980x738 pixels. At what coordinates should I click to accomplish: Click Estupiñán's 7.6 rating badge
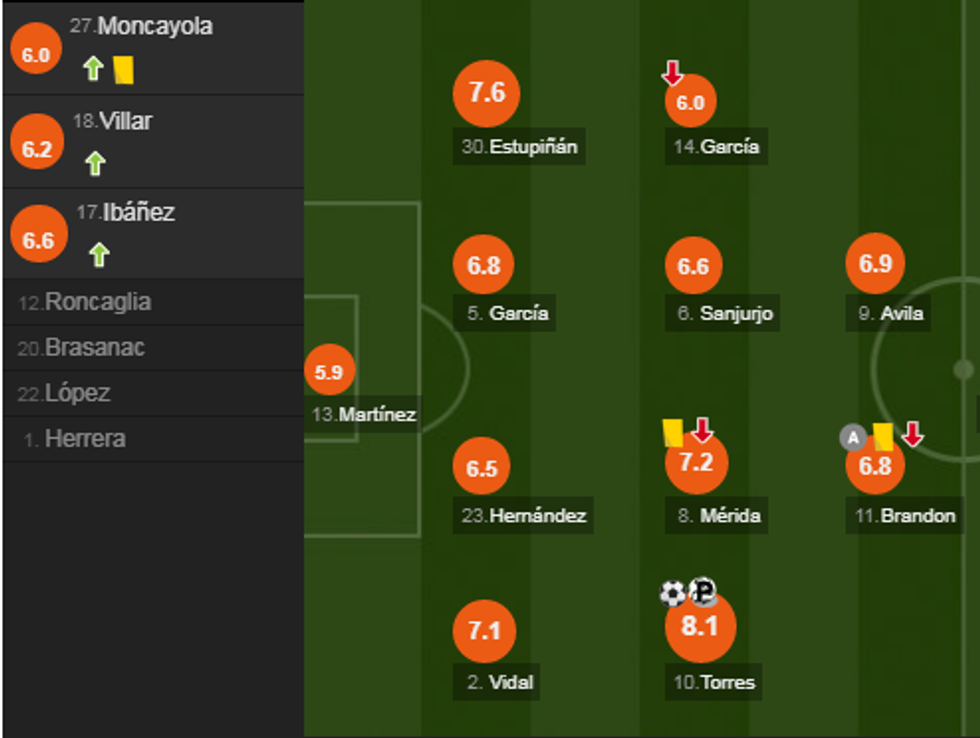(487, 93)
